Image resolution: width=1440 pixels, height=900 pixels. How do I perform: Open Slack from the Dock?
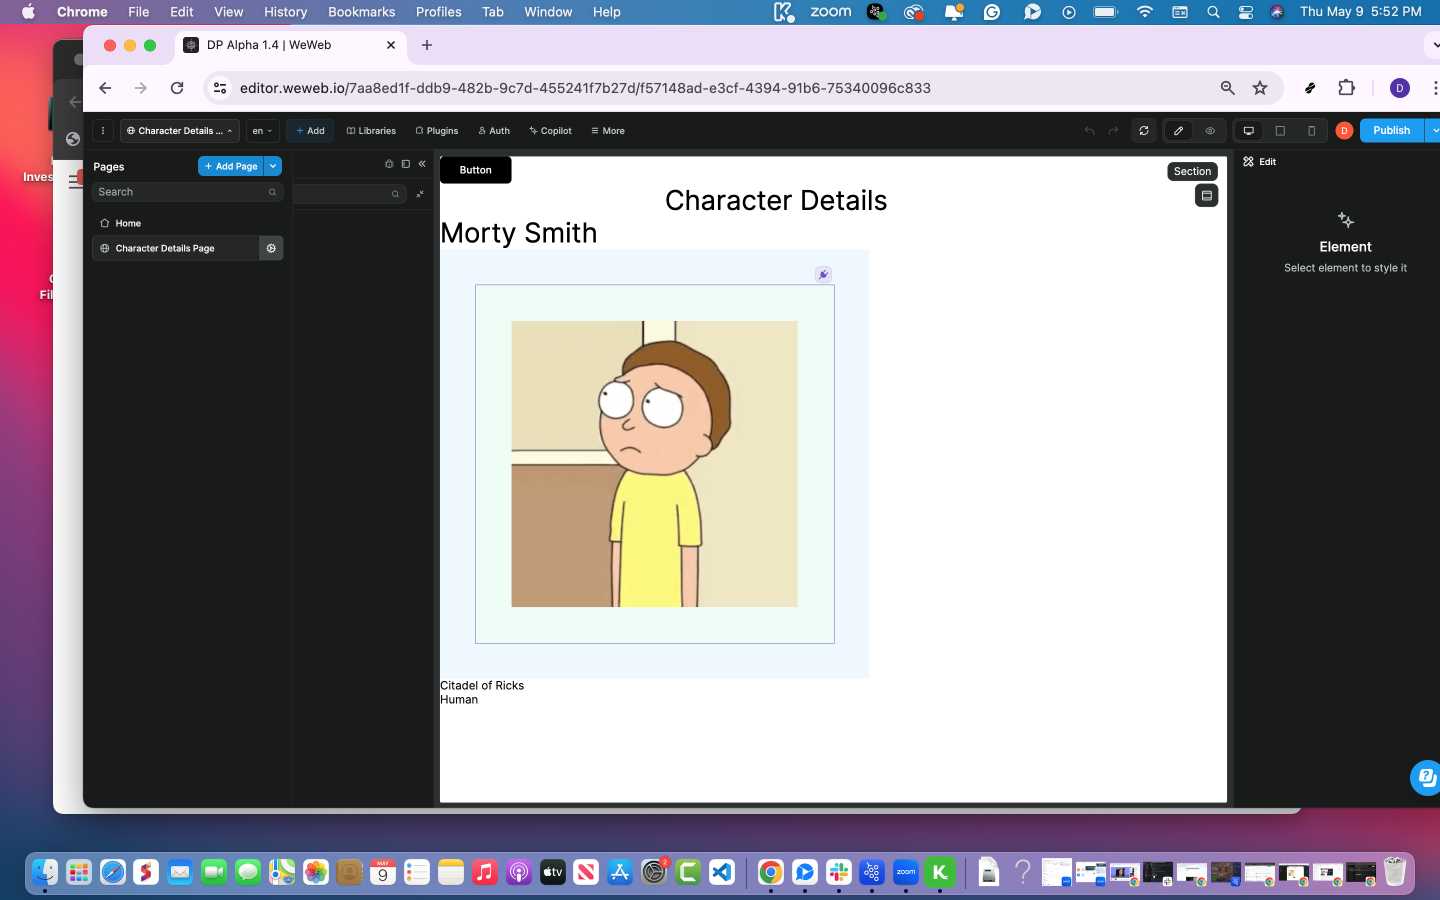point(838,872)
